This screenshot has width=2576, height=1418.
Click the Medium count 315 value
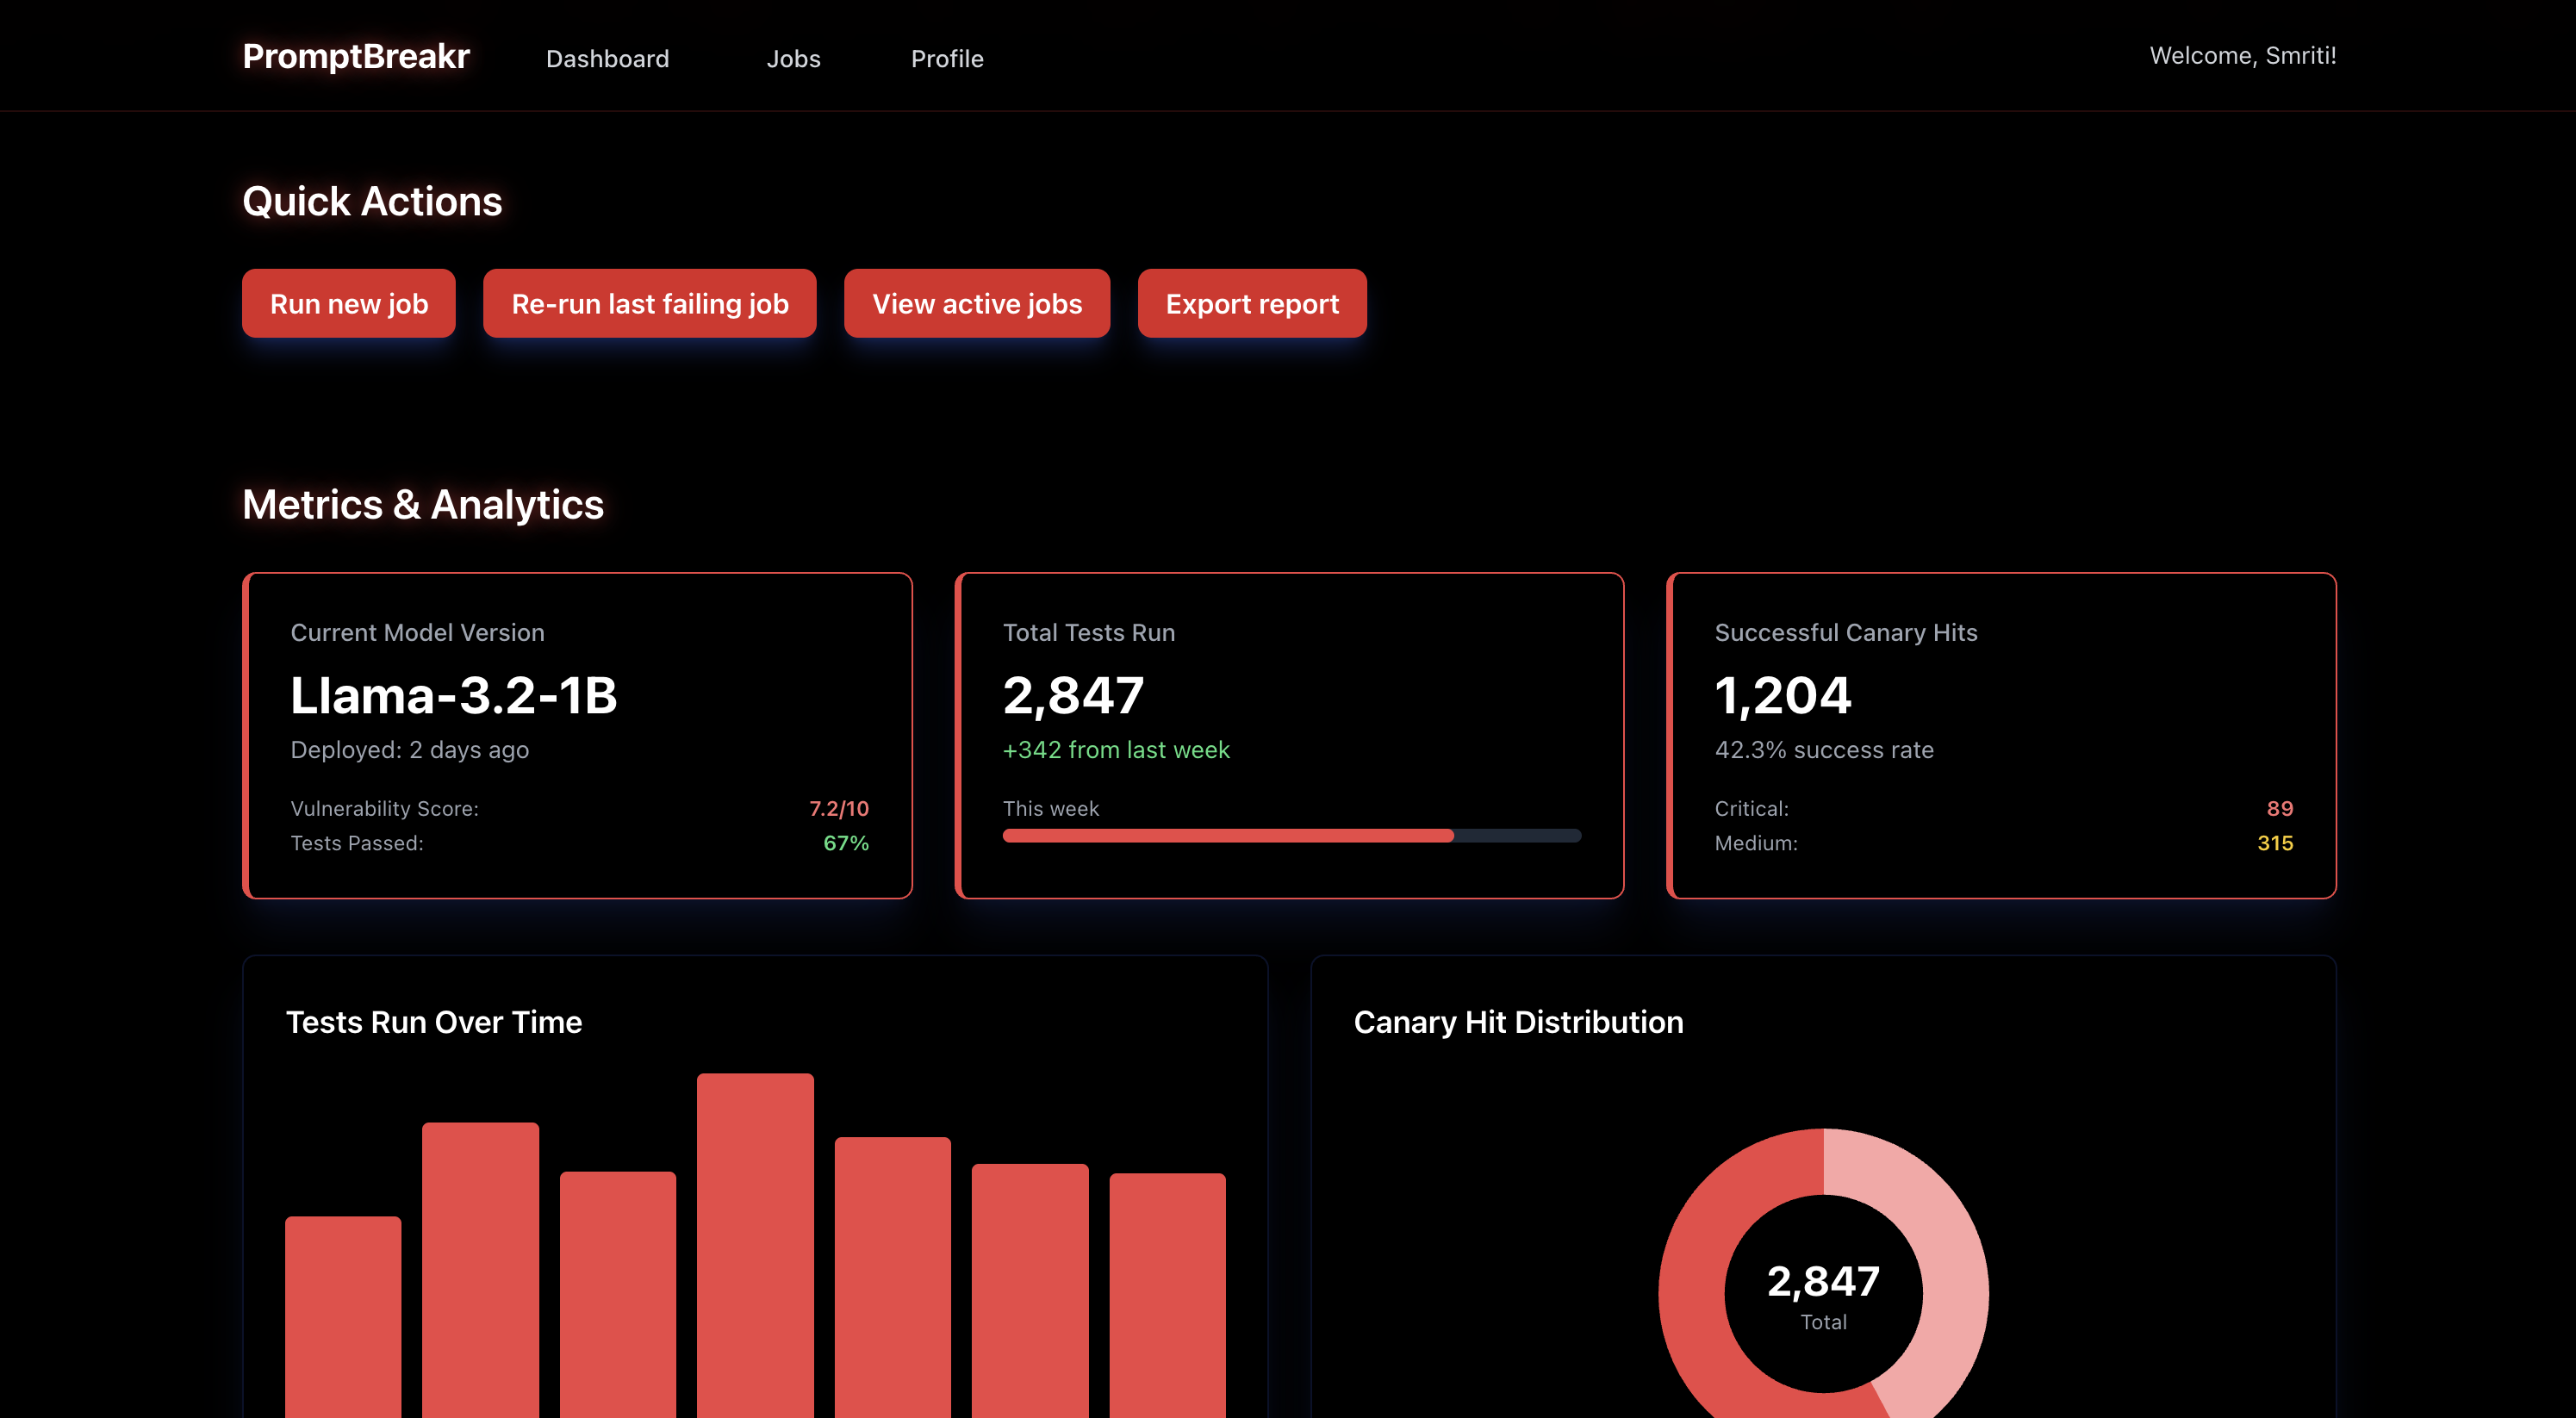[x=2274, y=843]
